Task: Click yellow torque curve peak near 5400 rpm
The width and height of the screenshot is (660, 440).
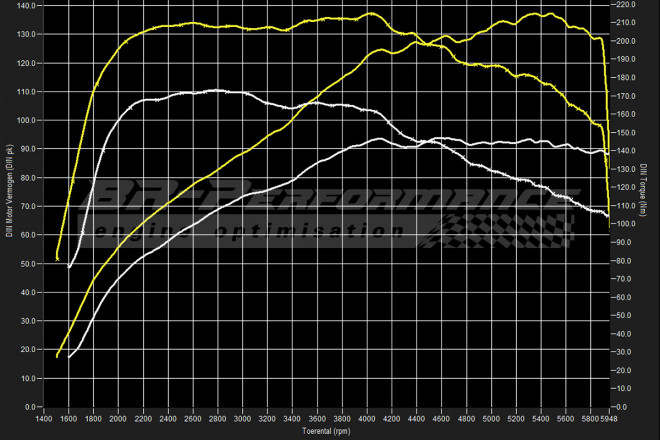Action: (x=535, y=14)
